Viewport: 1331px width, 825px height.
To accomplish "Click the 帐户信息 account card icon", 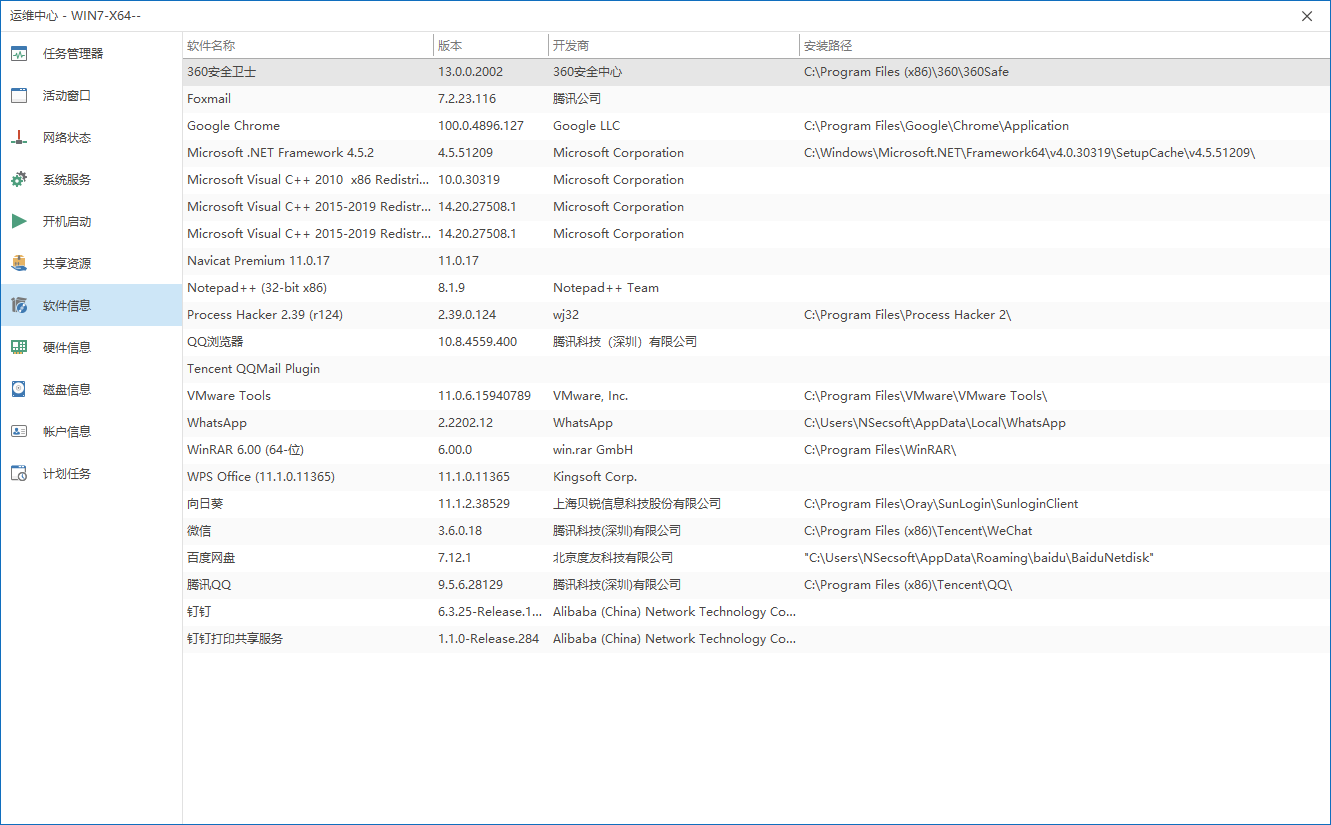I will (x=19, y=432).
